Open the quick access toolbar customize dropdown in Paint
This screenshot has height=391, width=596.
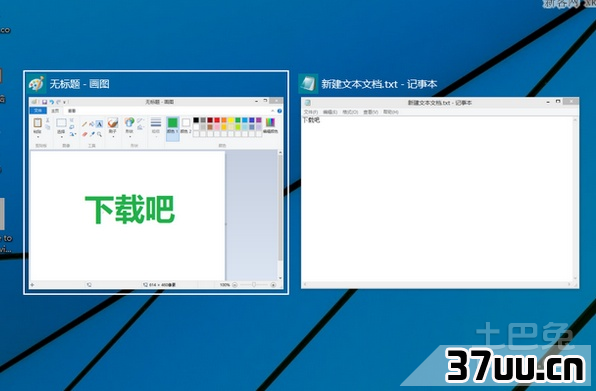pyautogui.click(x=64, y=102)
